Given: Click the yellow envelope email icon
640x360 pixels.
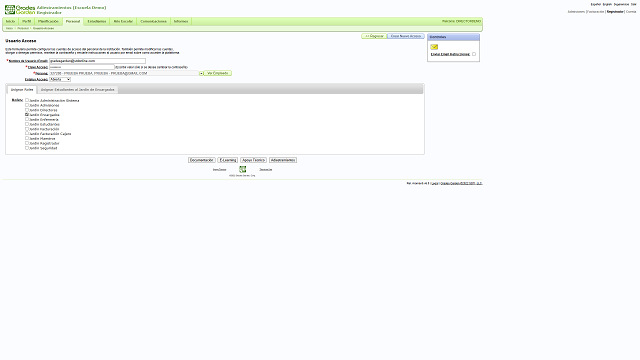Looking at the screenshot, I should click(434, 47).
